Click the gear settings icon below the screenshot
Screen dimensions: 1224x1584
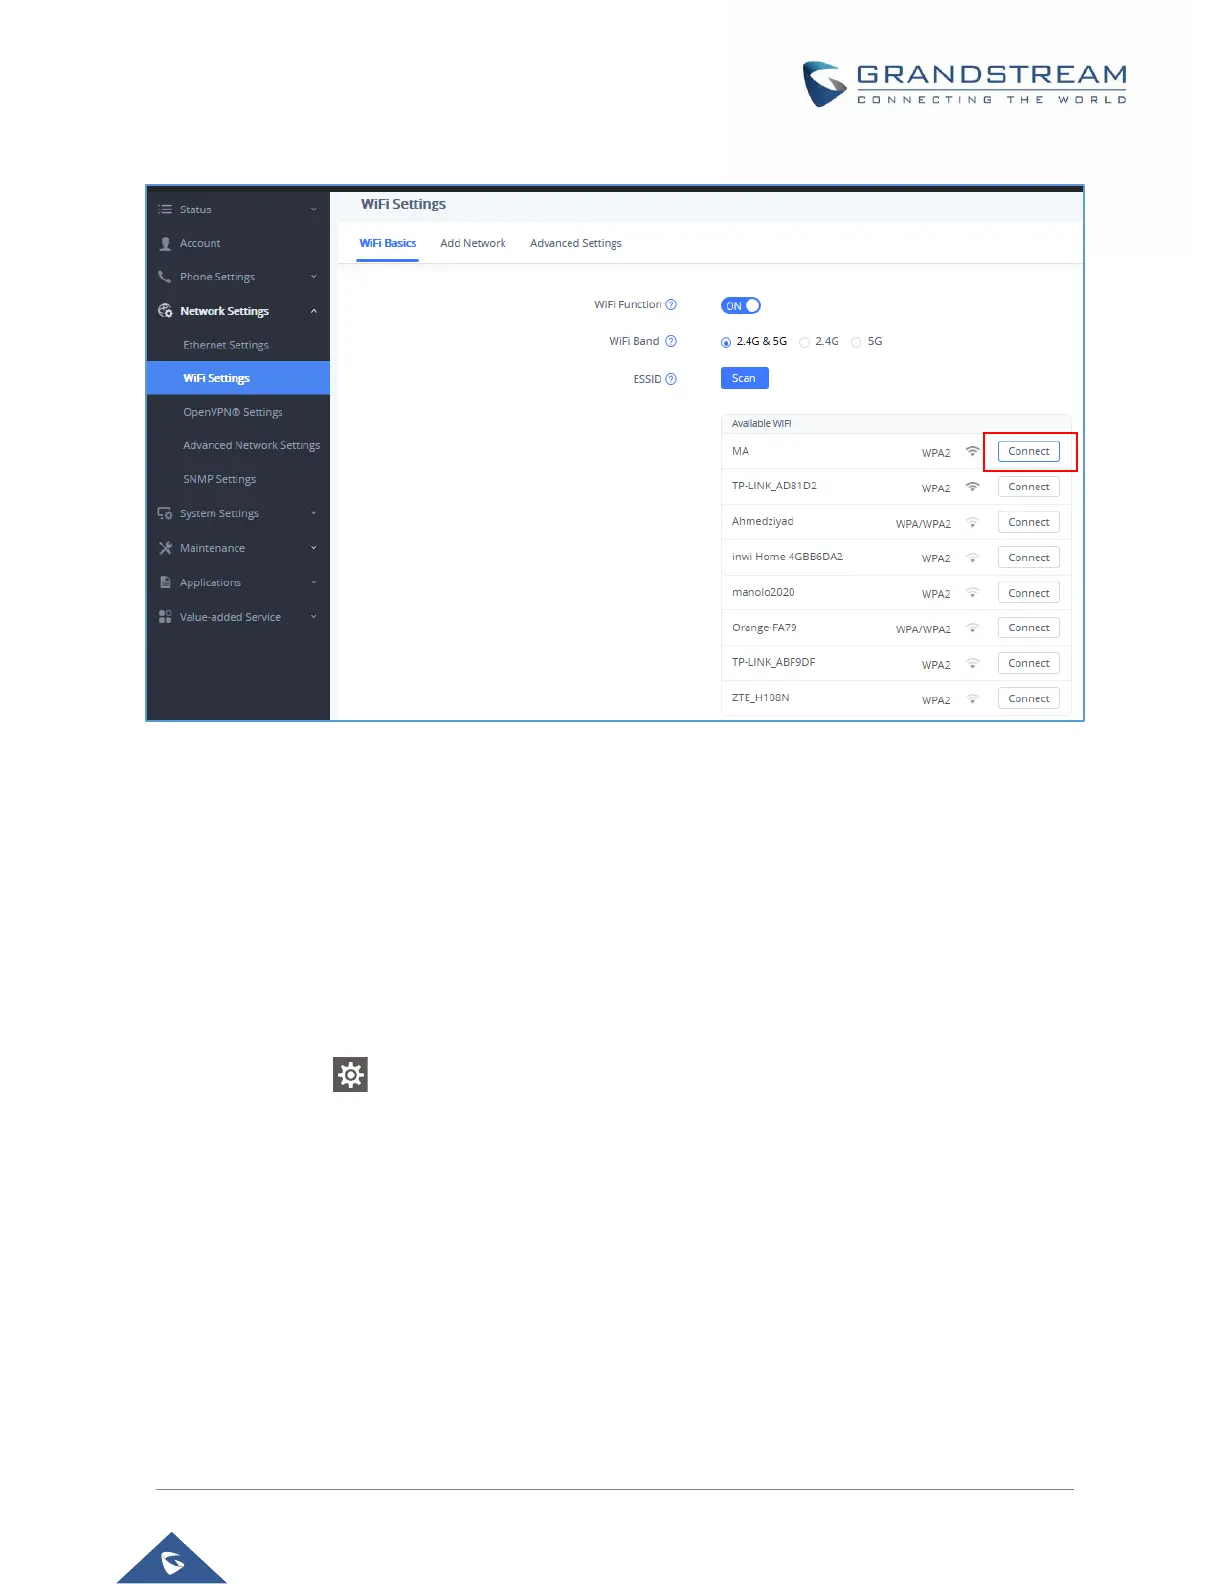(x=351, y=1075)
